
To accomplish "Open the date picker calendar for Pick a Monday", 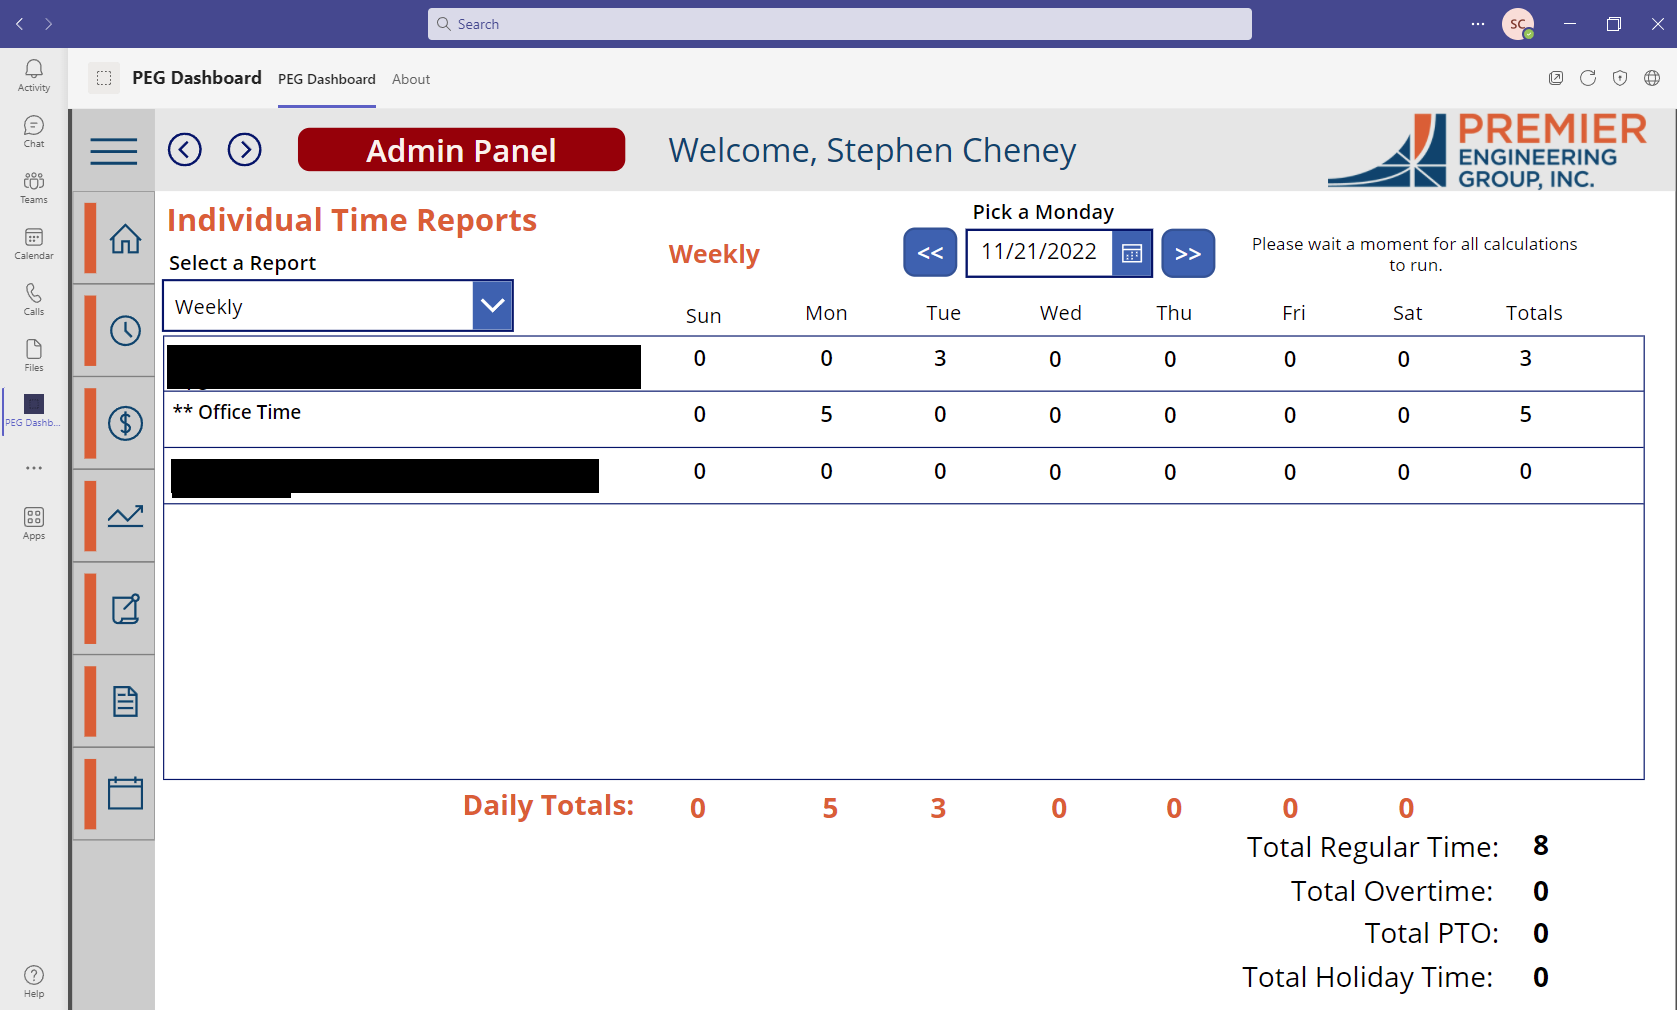I will click(x=1131, y=253).
